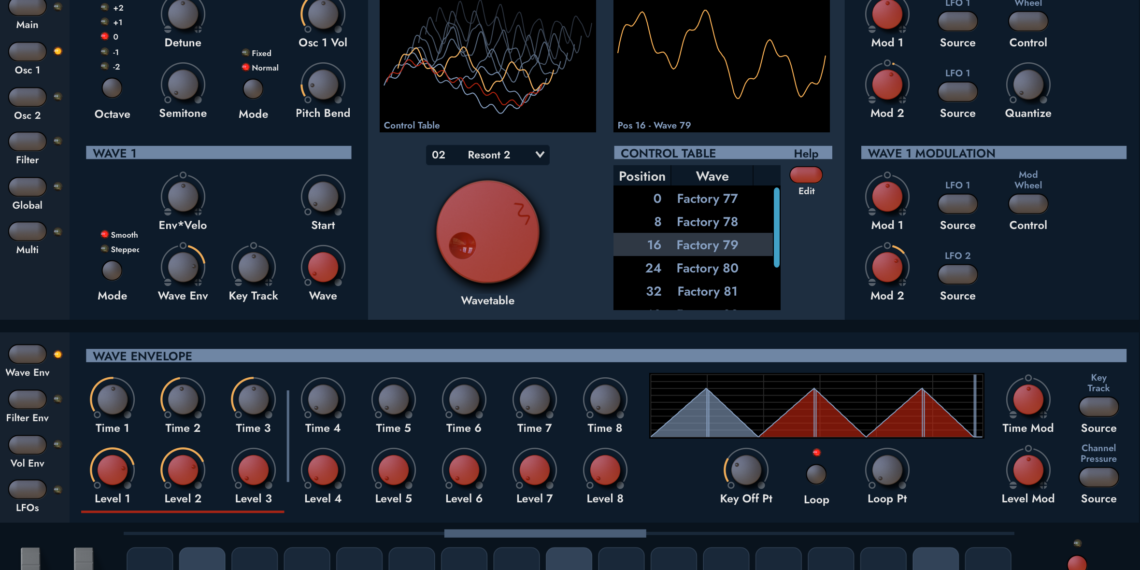
Task: Open the Vol Env page
Action: coord(28,445)
